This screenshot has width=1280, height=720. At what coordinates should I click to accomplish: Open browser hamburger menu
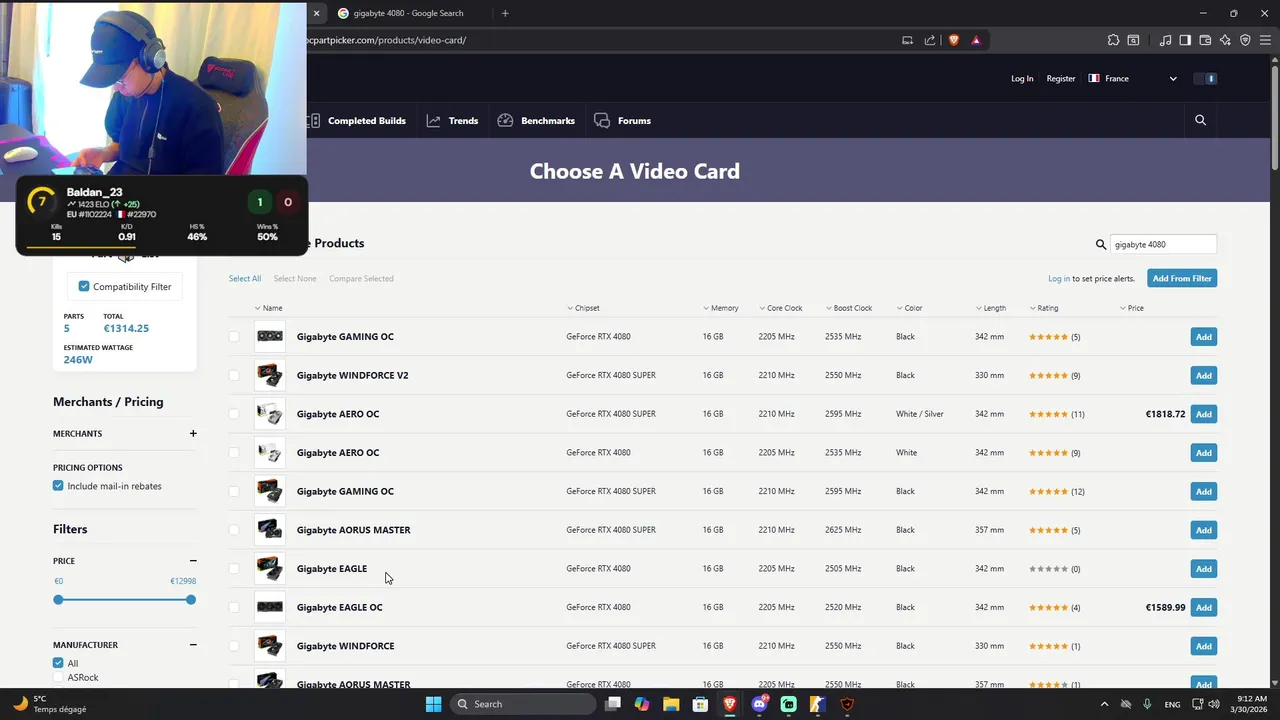(1265, 40)
